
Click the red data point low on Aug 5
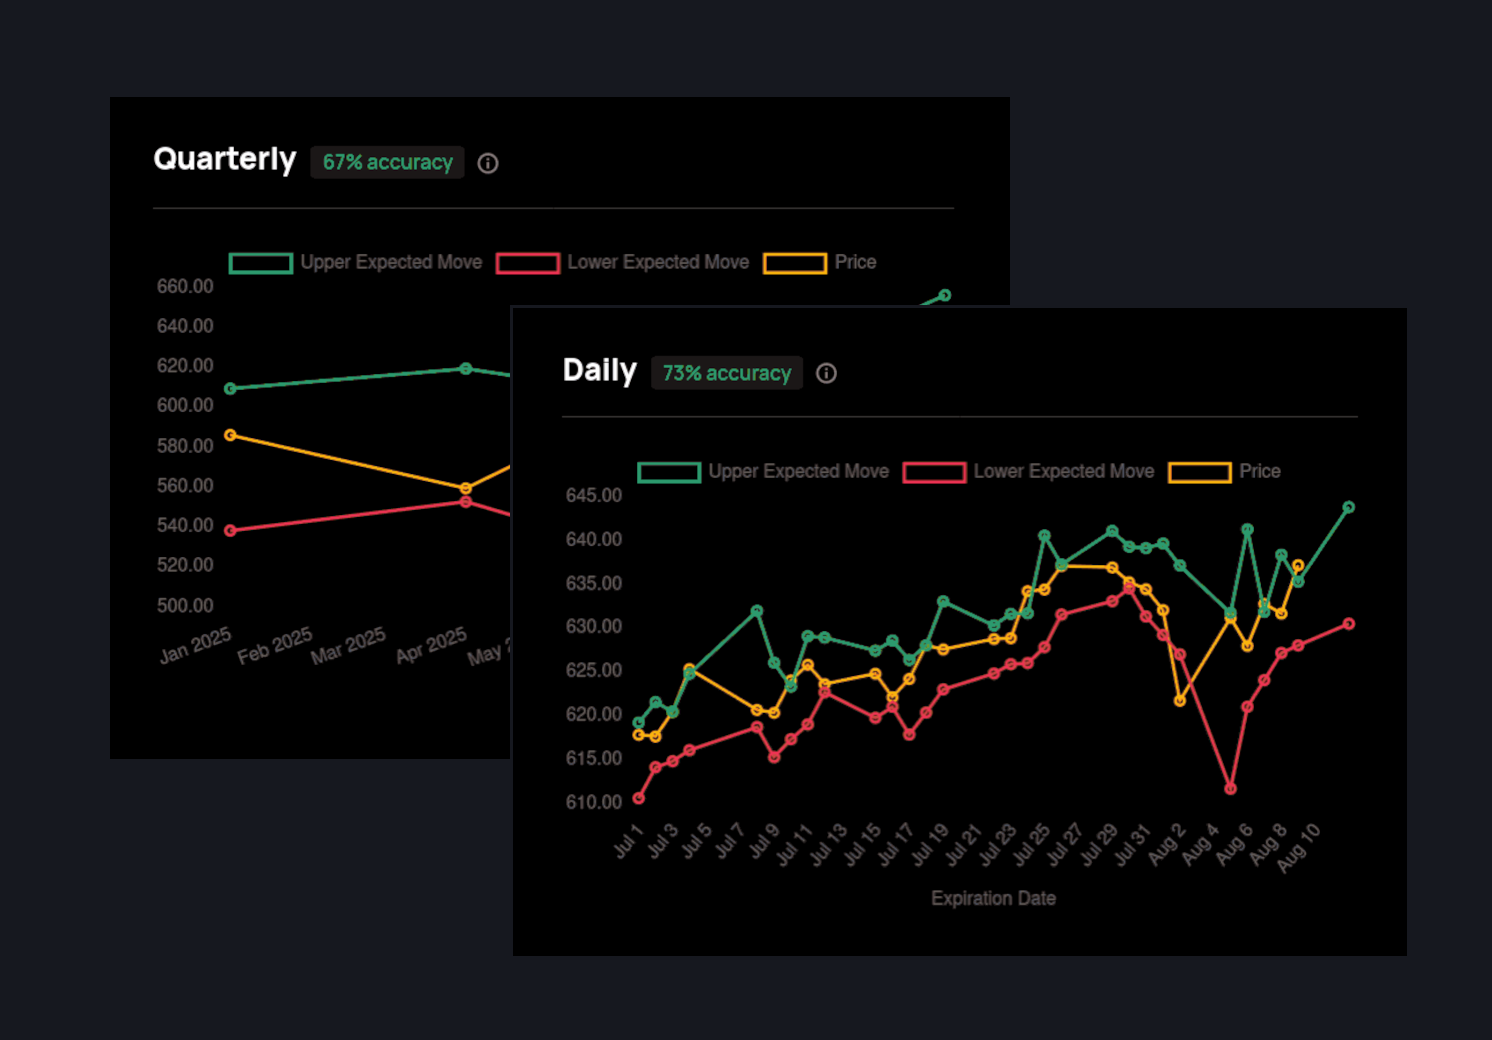pos(1230,788)
